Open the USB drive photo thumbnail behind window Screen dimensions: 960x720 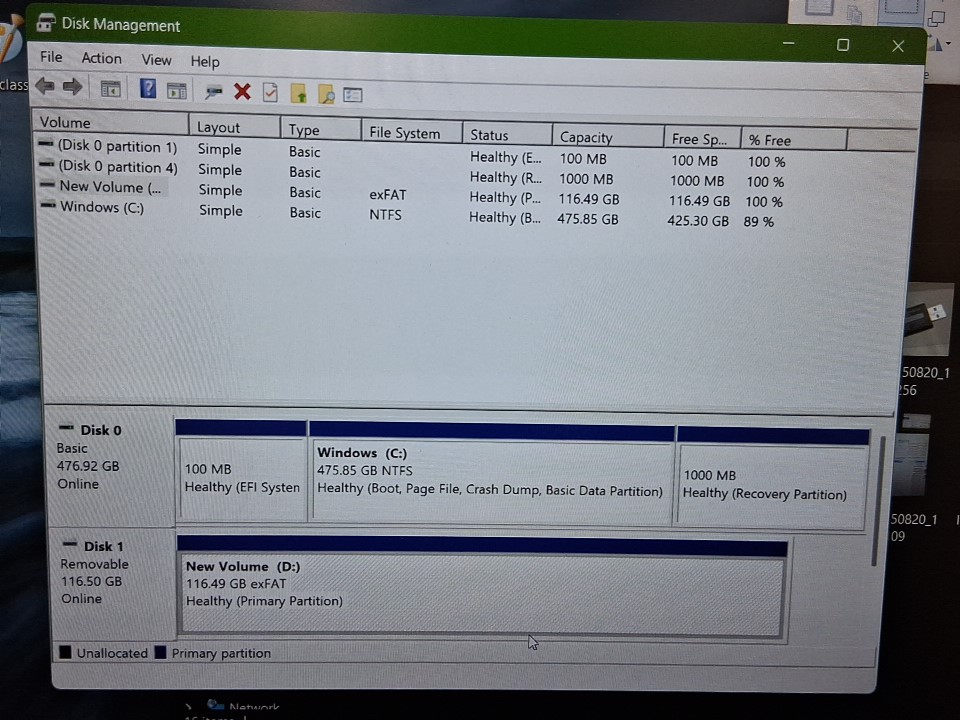point(928,318)
